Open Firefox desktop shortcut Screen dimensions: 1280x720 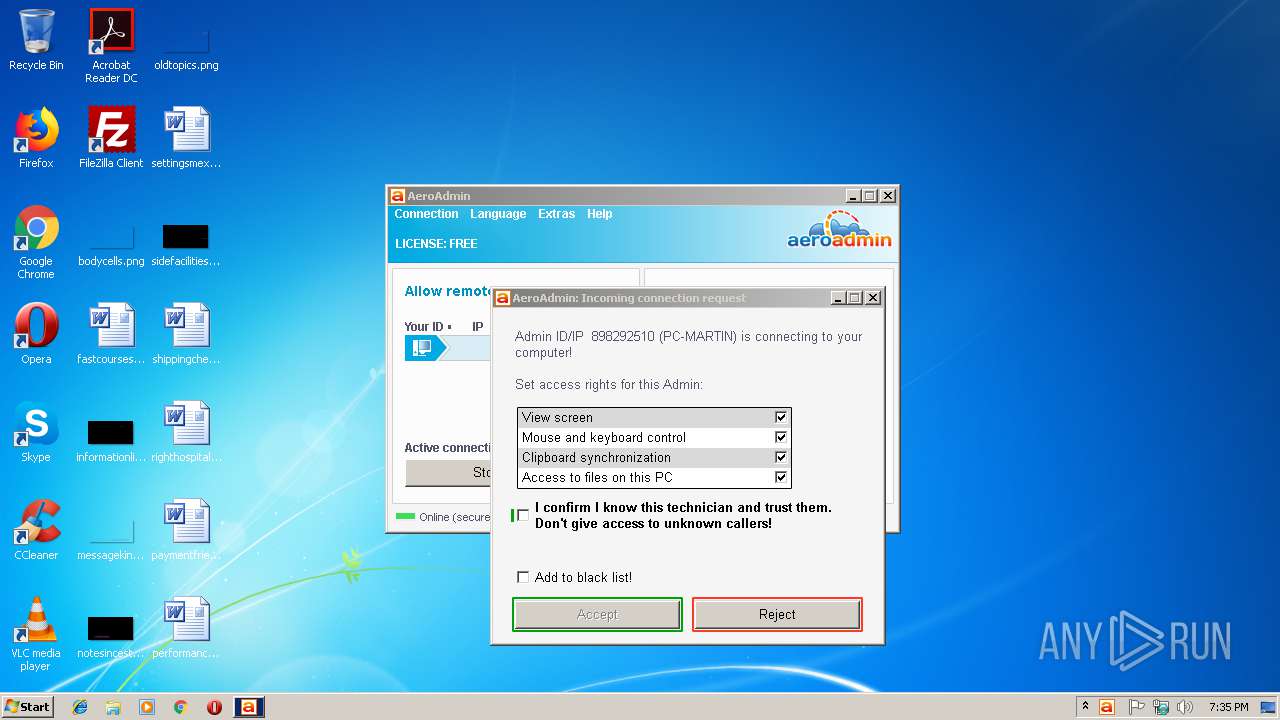[x=36, y=138]
